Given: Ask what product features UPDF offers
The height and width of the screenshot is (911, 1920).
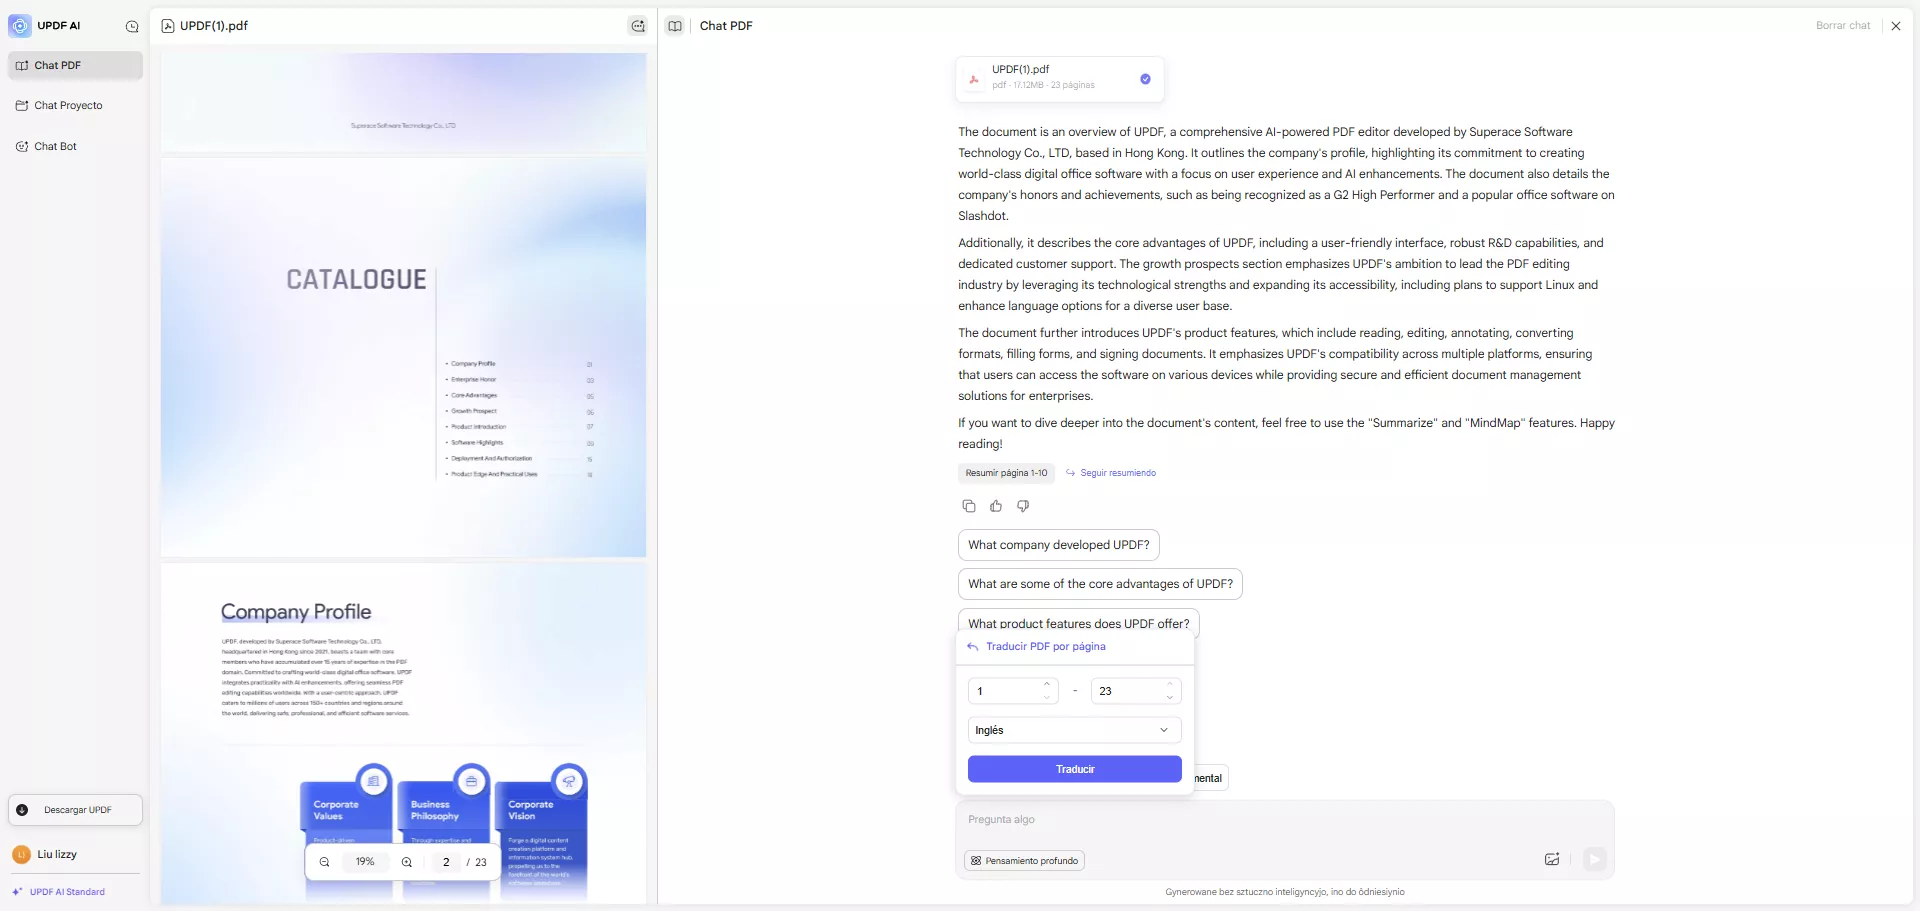Looking at the screenshot, I should pyautogui.click(x=1079, y=621).
